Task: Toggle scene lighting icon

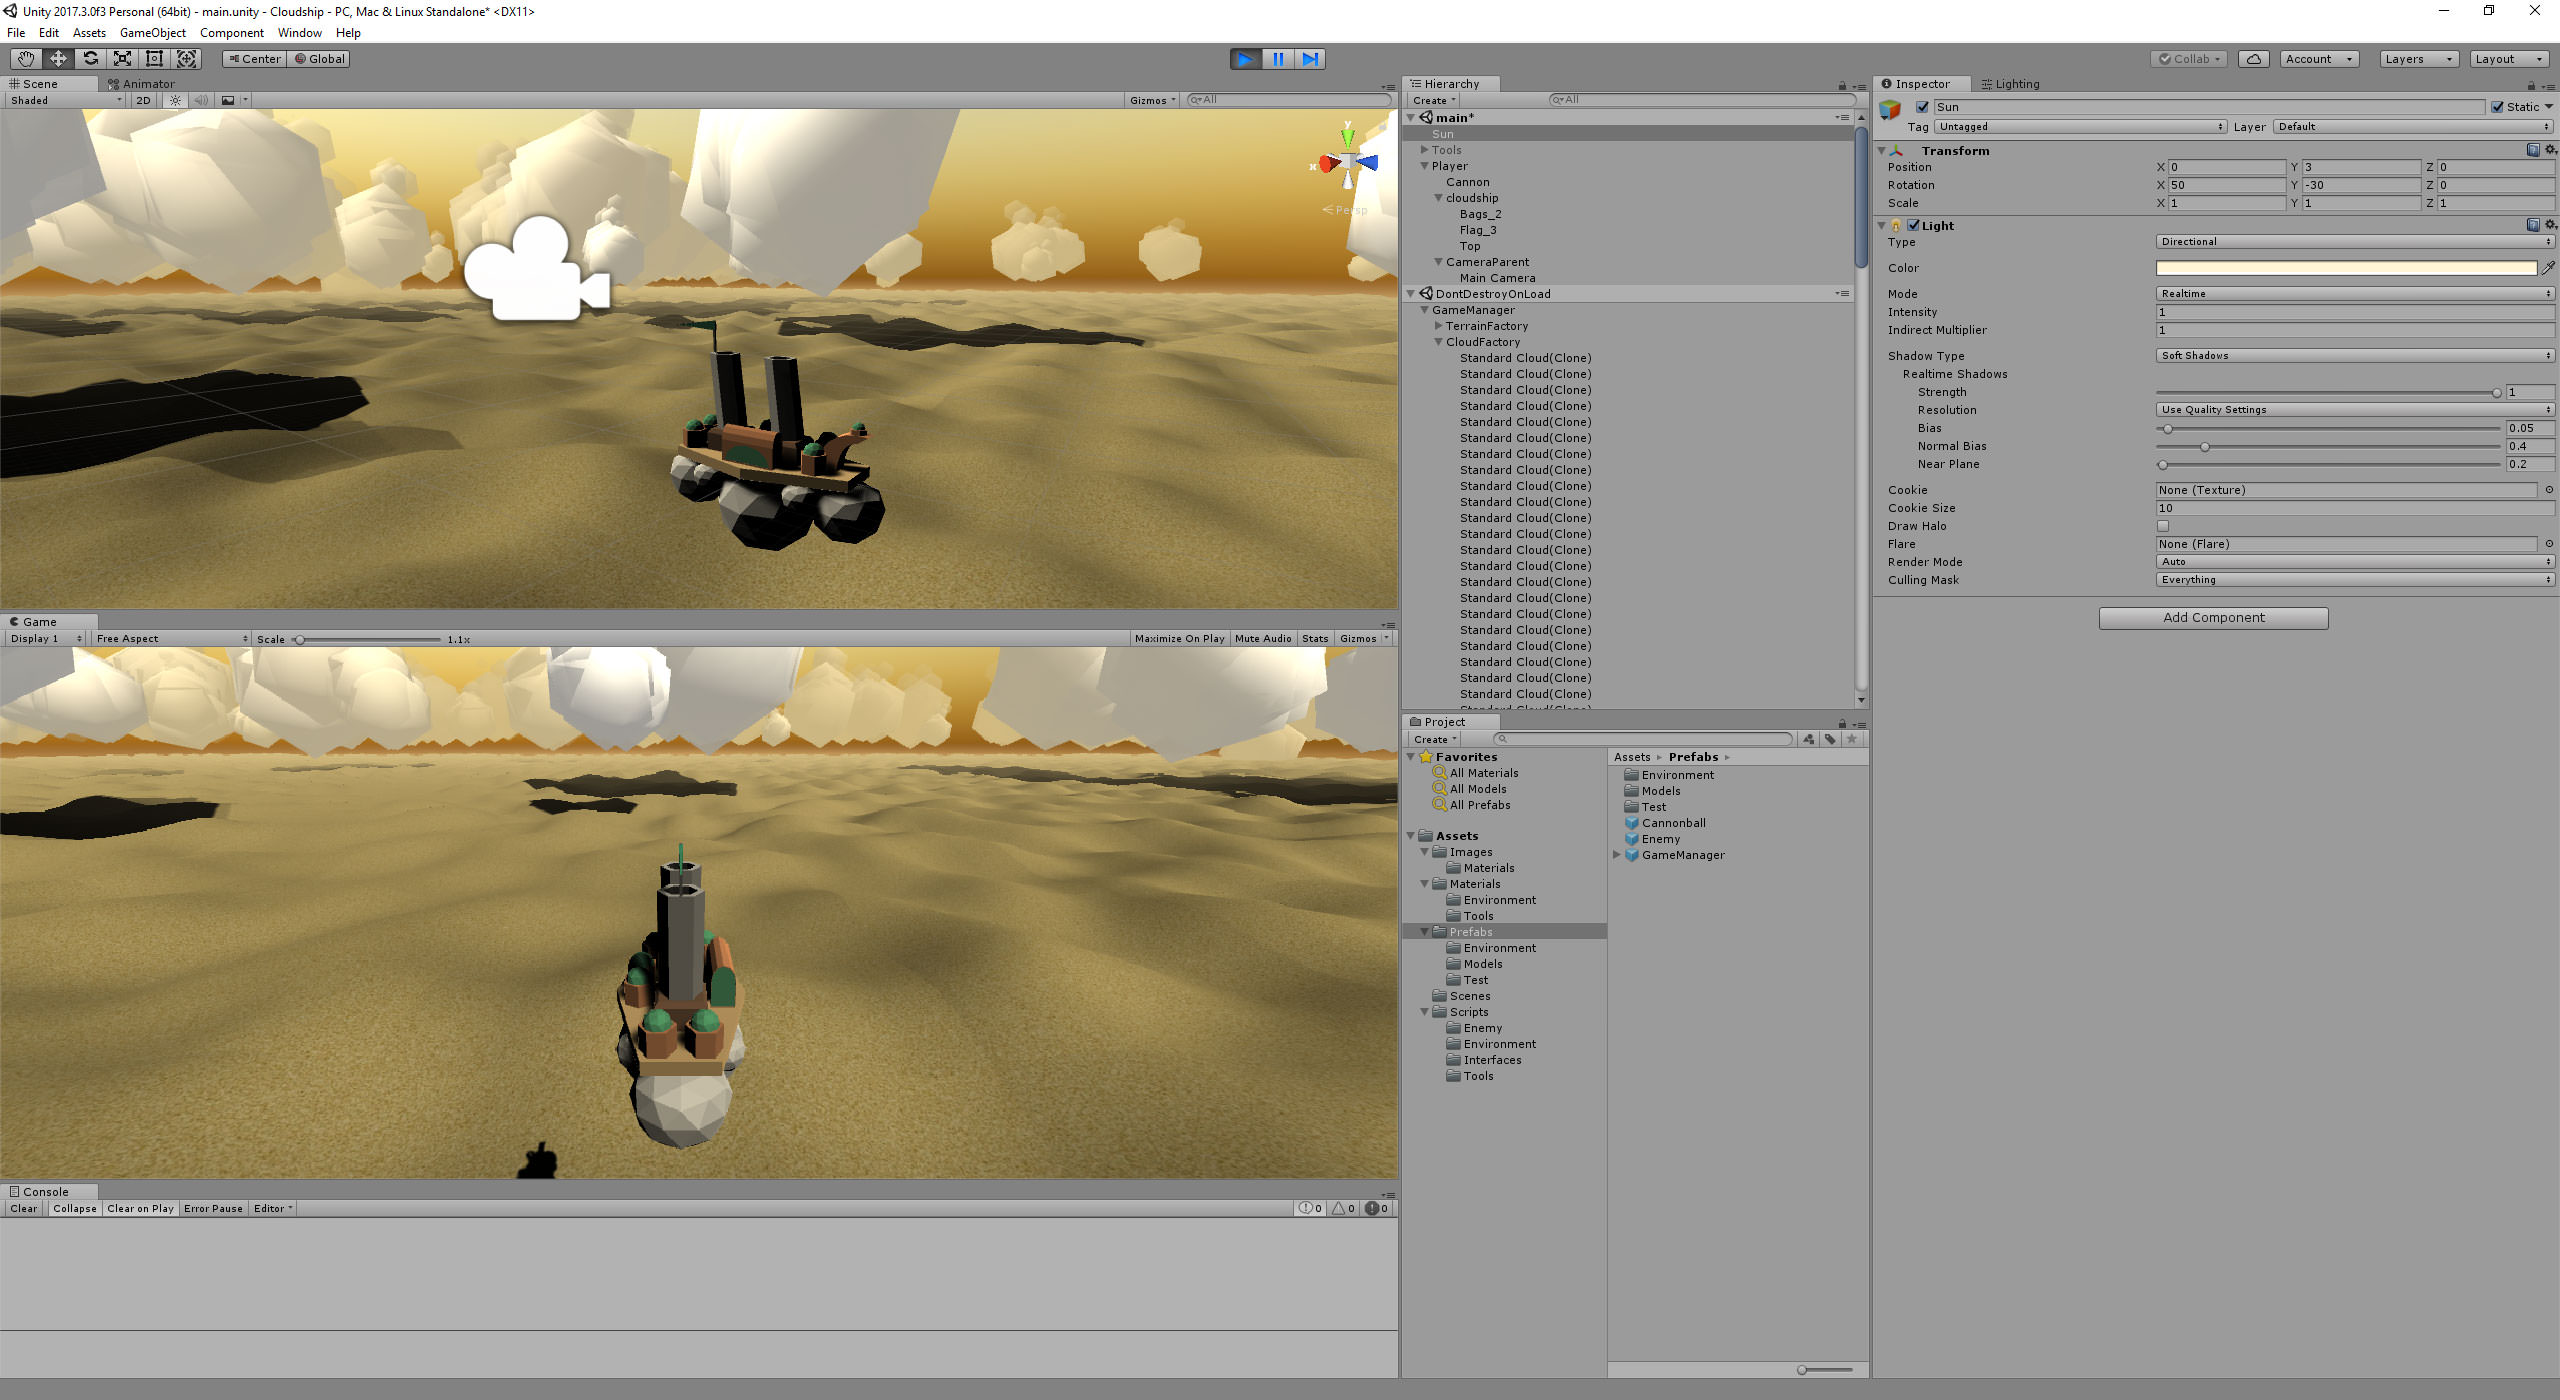Action: [175, 100]
